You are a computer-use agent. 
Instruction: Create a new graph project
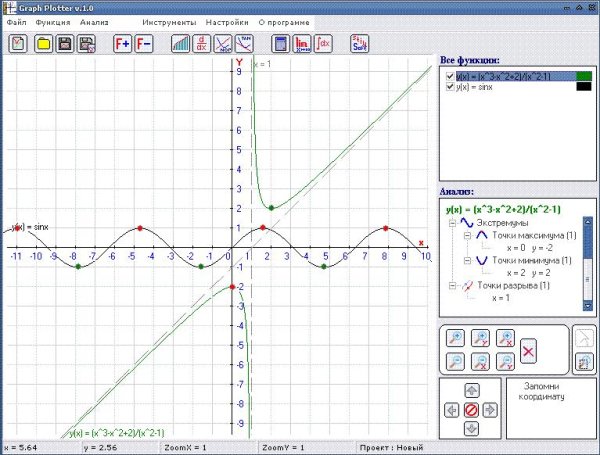click(18, 44)
